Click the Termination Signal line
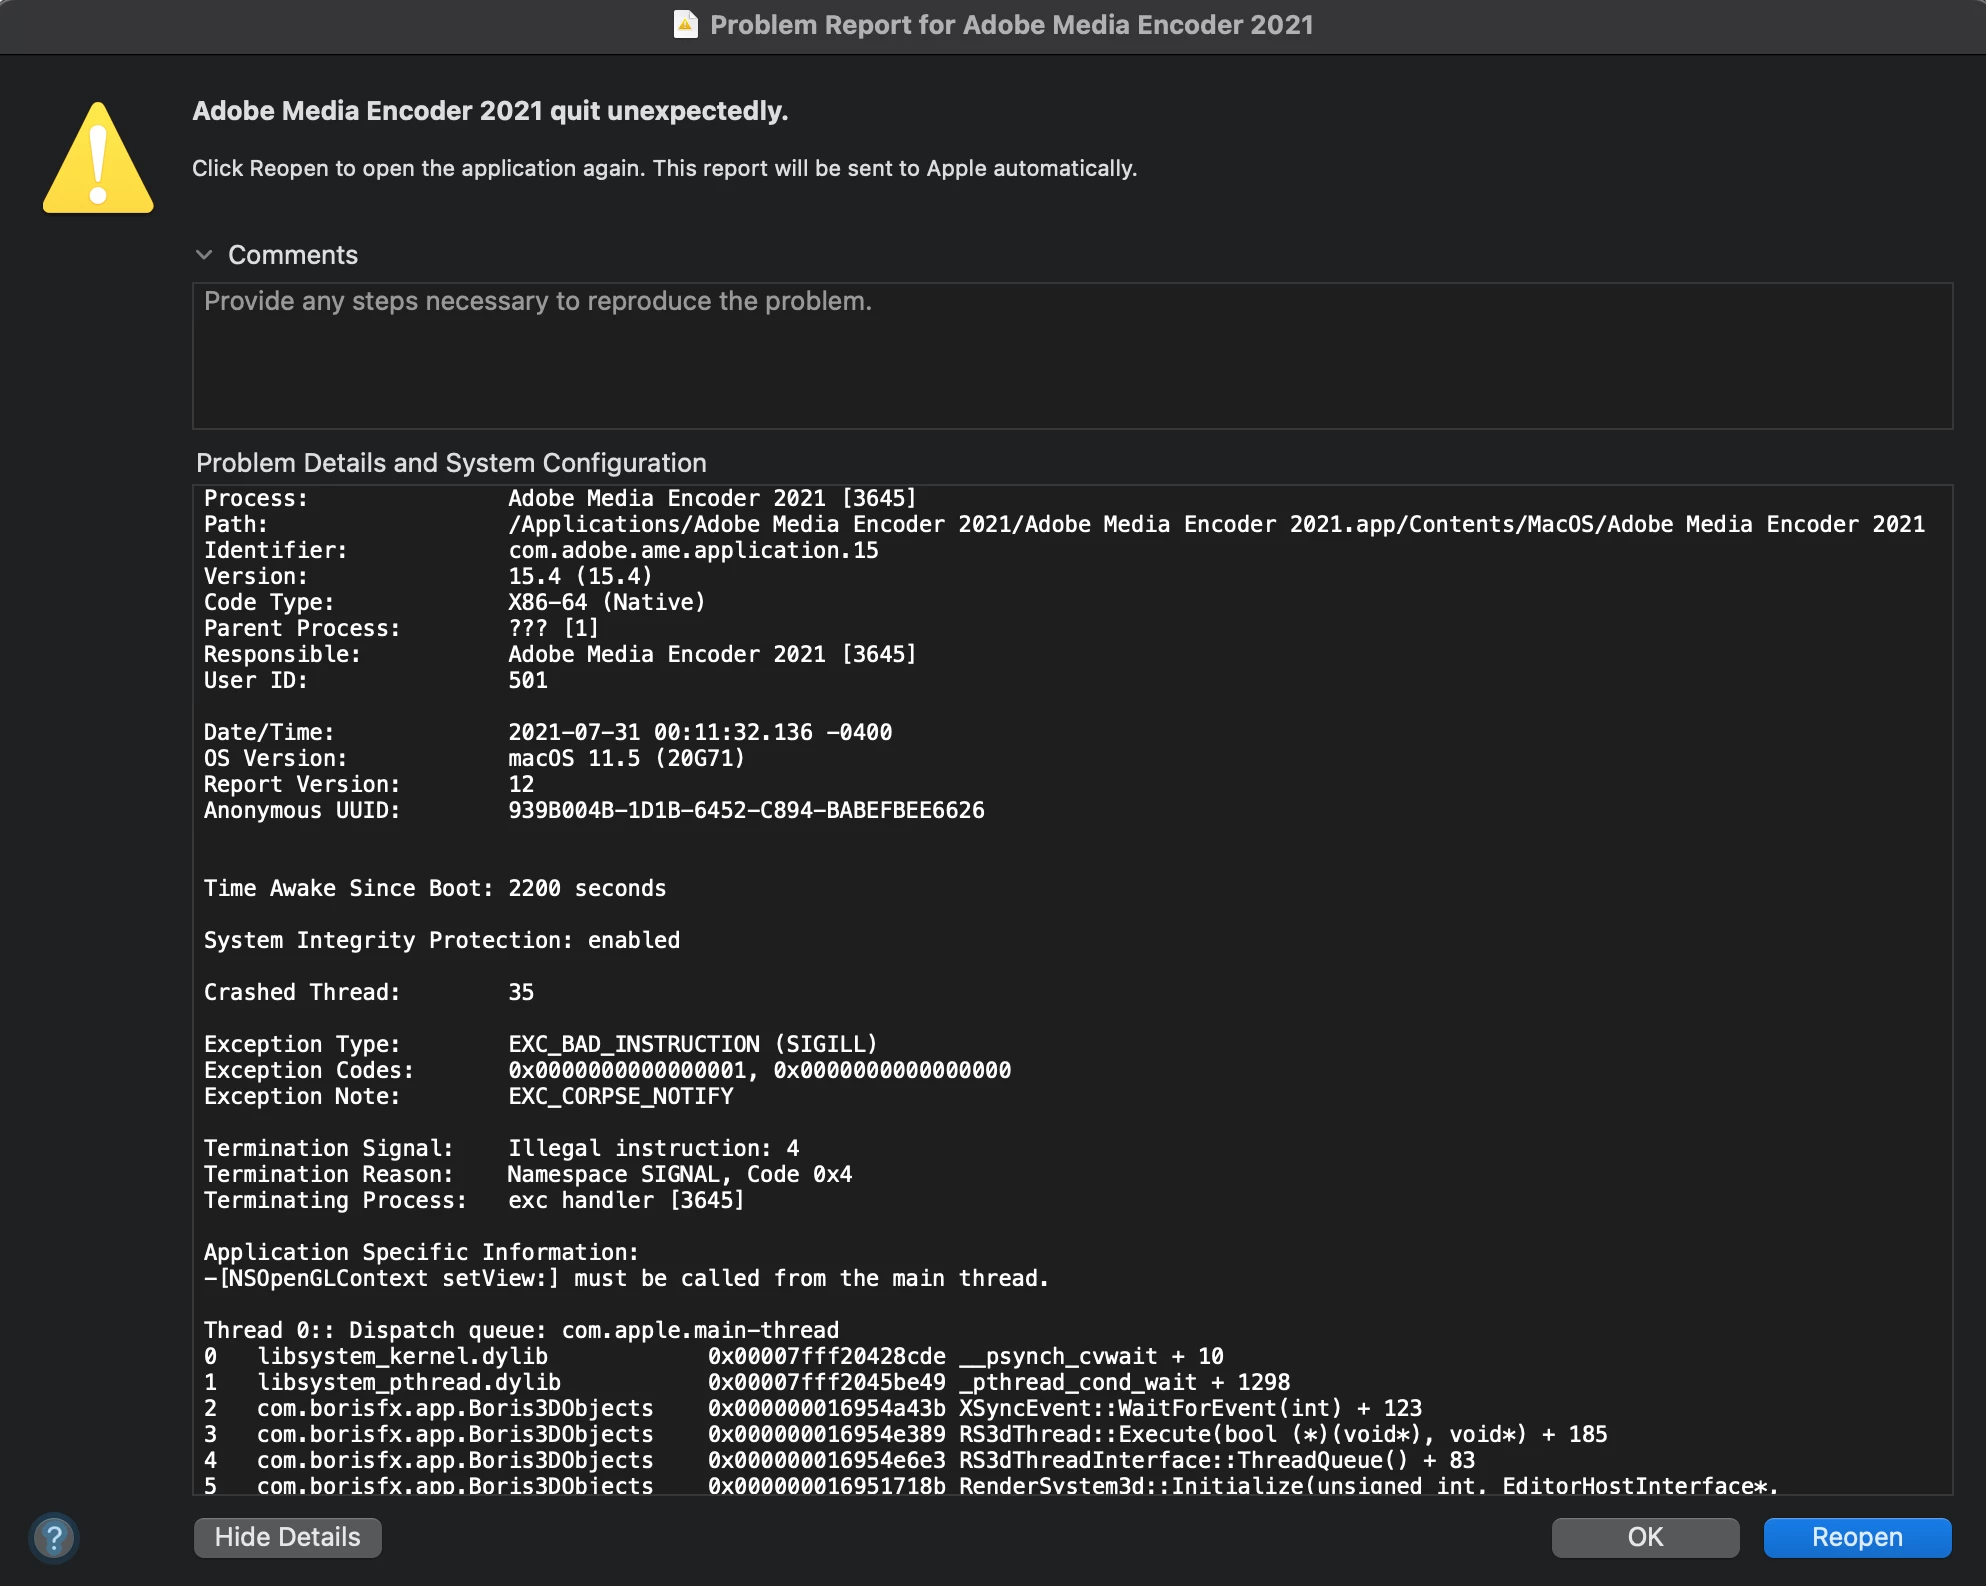The width and height of the screenshot is (1986, 1586). [x=500, y=1148]
